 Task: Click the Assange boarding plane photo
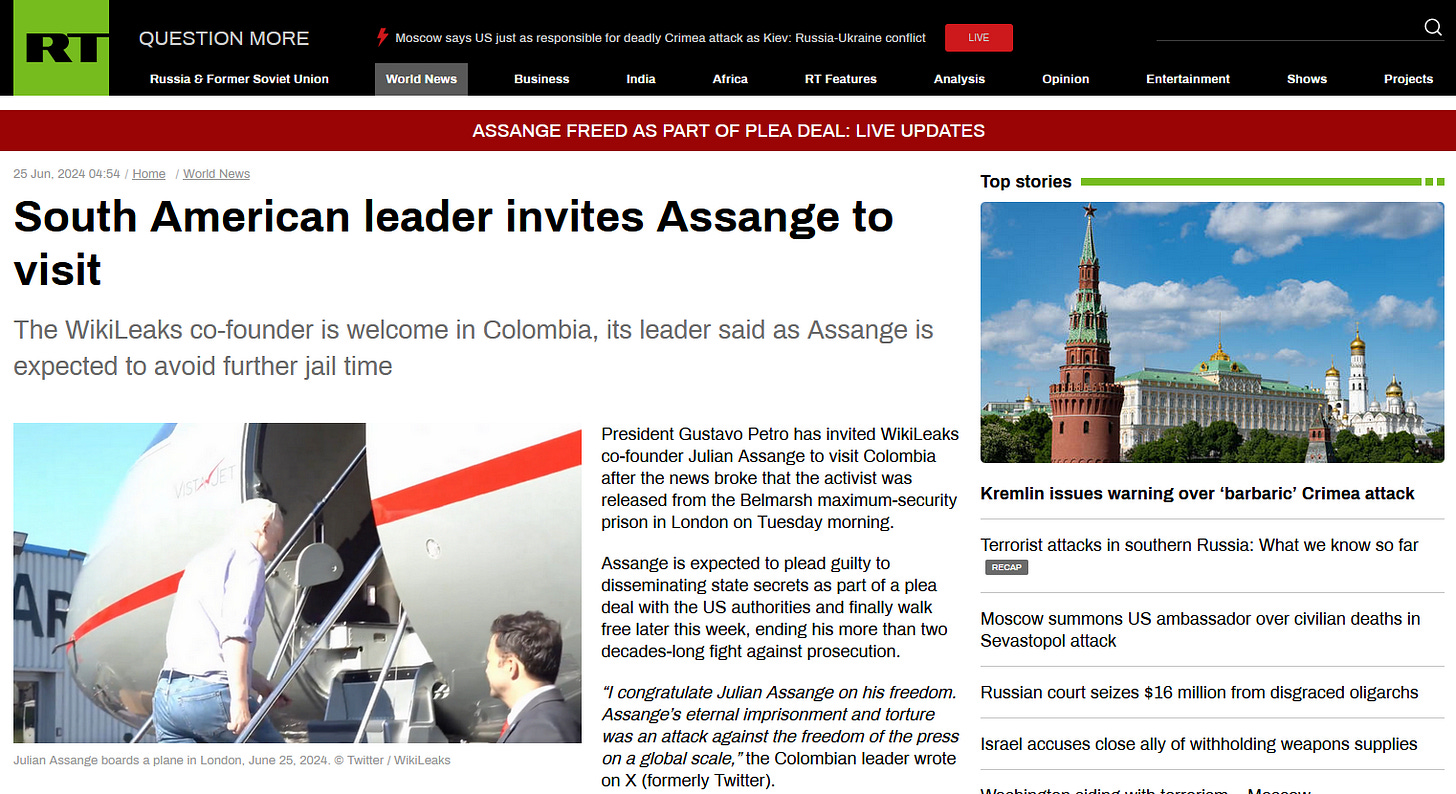297,583
